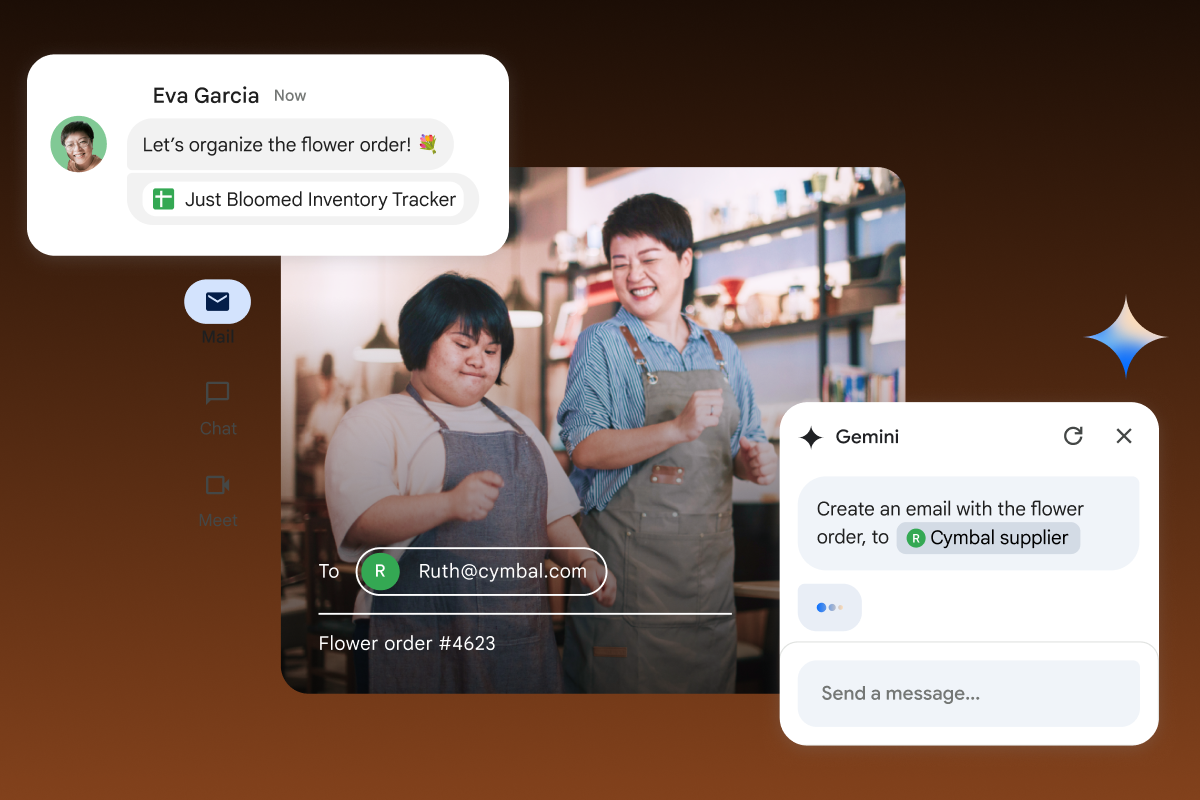Click the Flower order #4623 subject line
The width and height of the screenshot is (1200, 800).
(407, 643)
